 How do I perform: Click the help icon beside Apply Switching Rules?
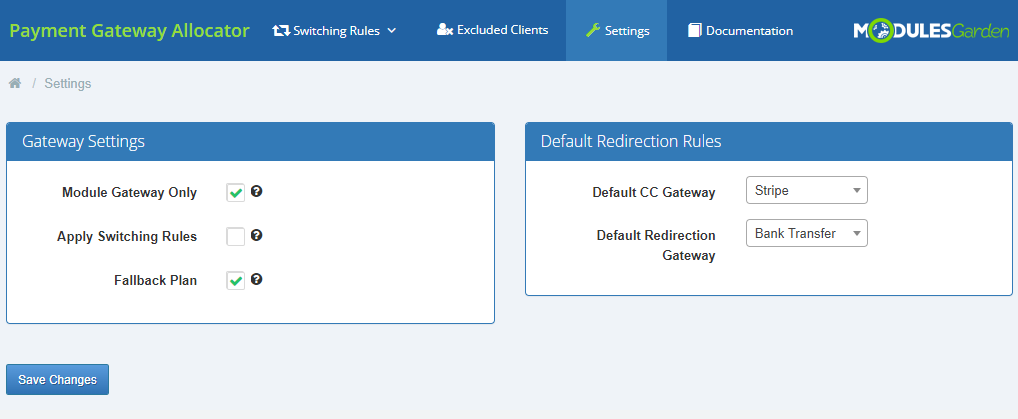click(x=256, y=235)
